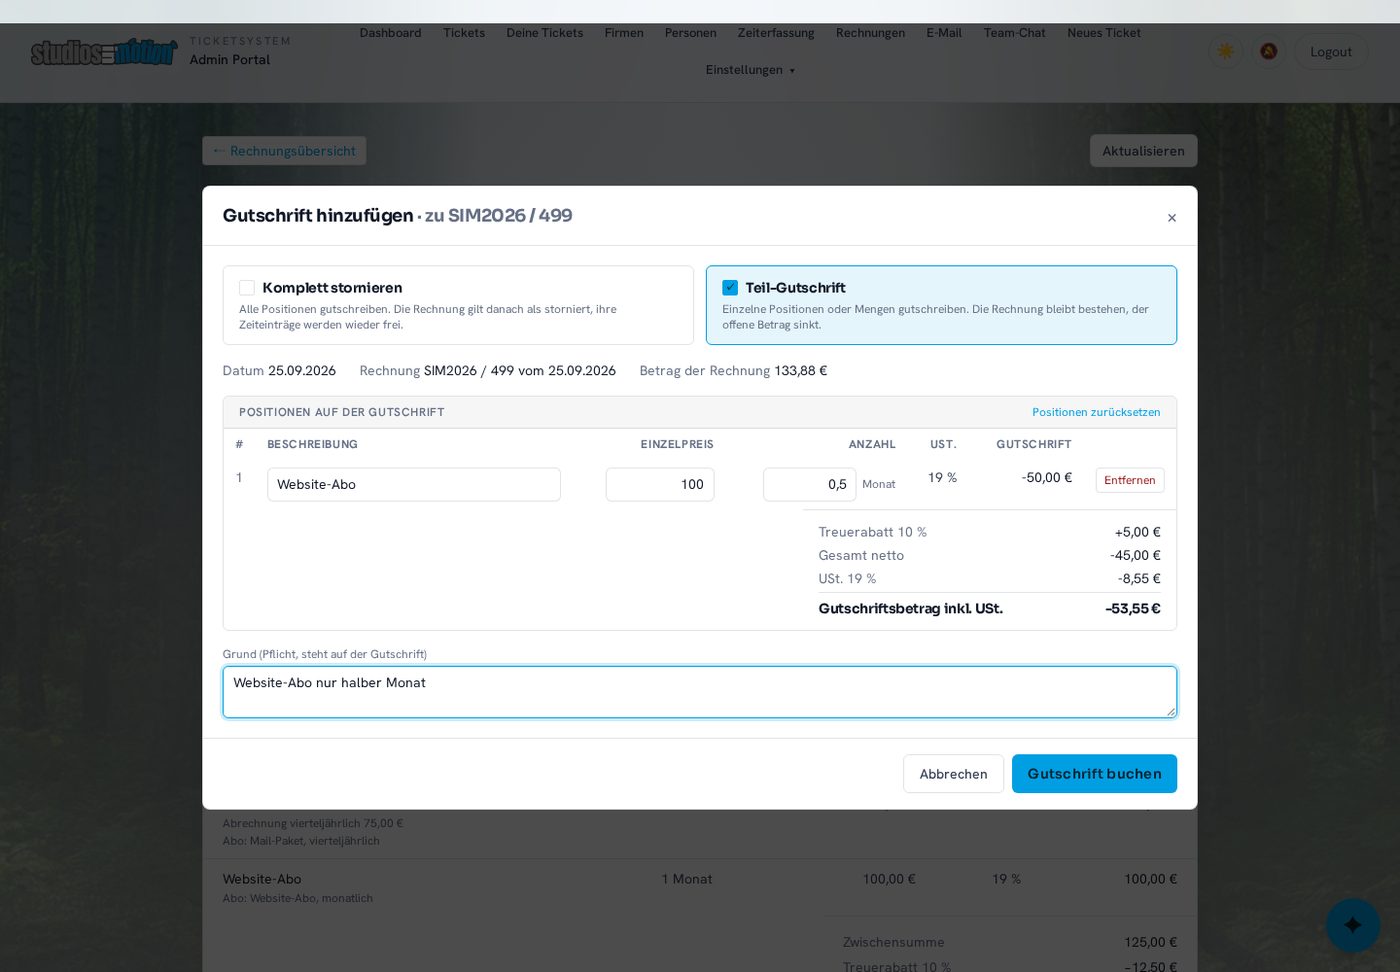Remove position with Entfernen button
The height and width of the screenshot is (972, 1400).
(1130, 480)
